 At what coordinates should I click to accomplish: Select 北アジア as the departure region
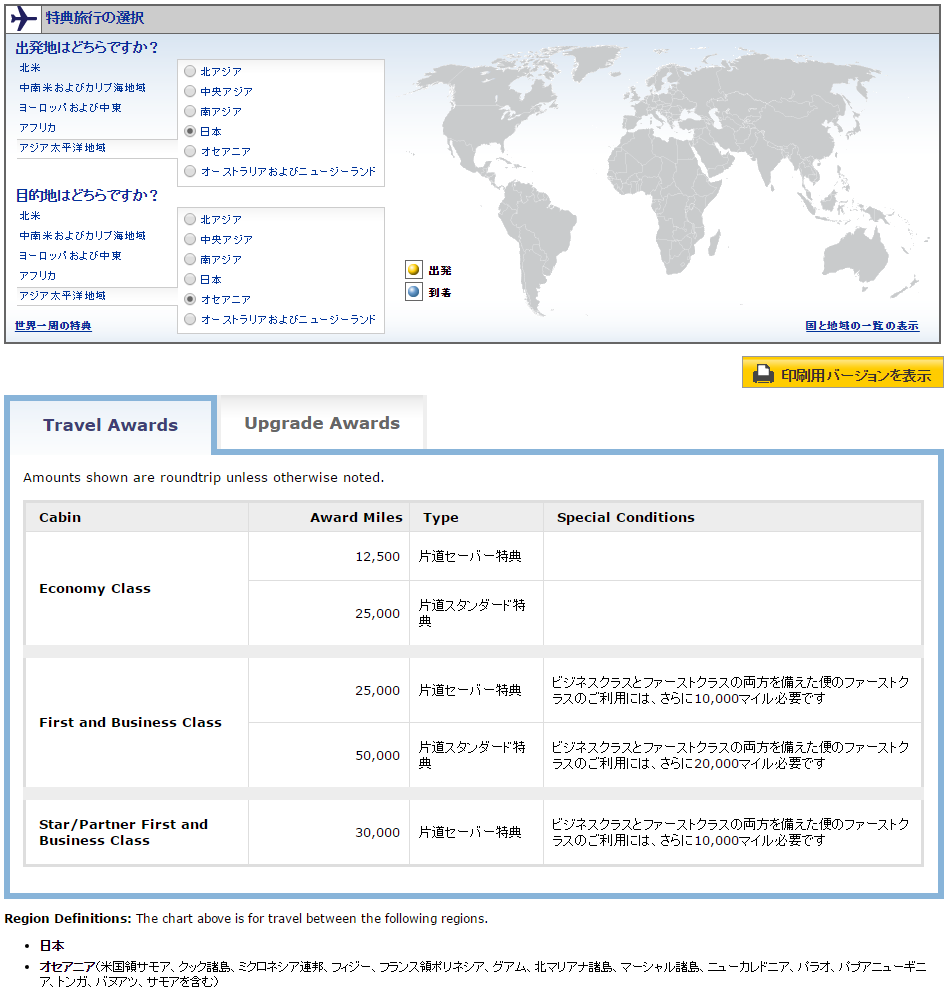coord(190,71)
